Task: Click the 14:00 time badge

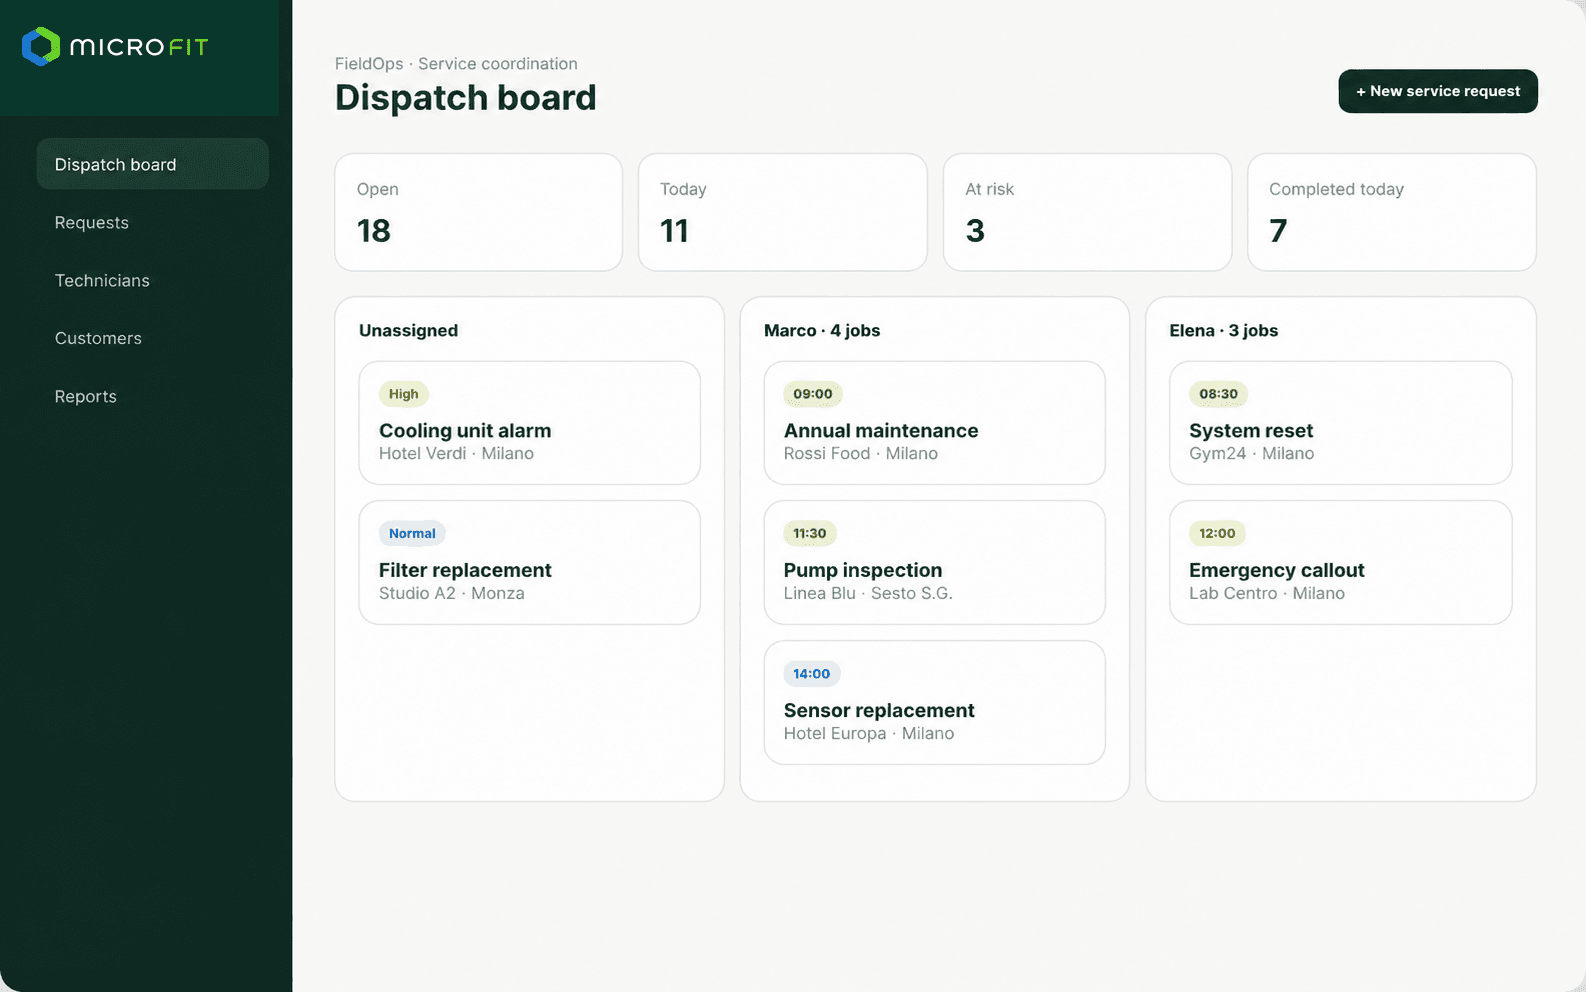Action: tap(812, 674)
